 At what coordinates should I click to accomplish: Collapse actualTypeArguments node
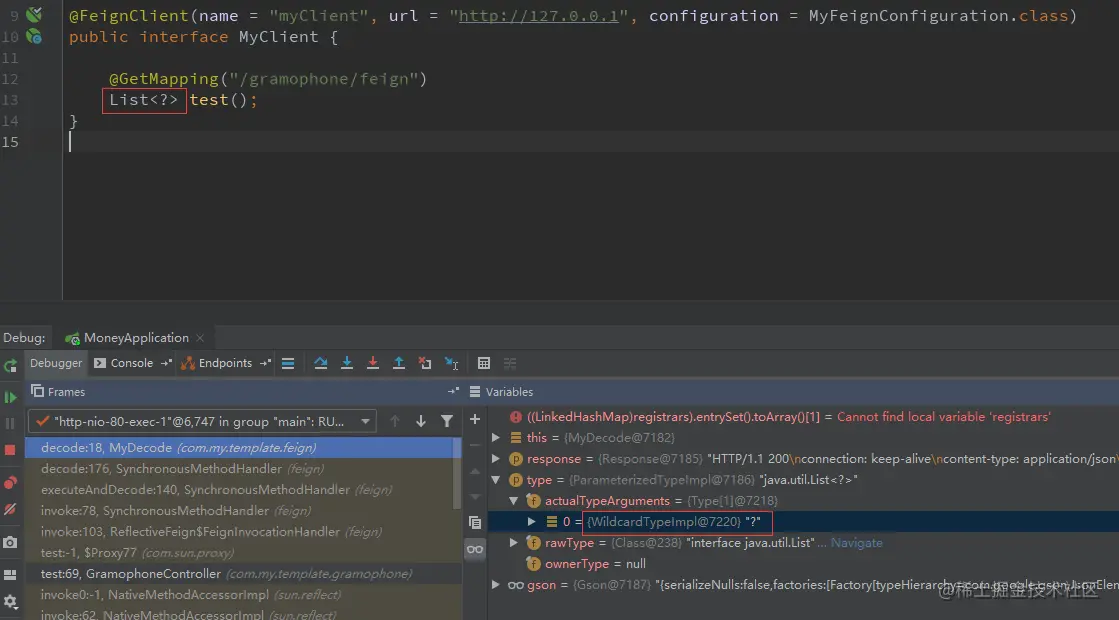(514, 501)
